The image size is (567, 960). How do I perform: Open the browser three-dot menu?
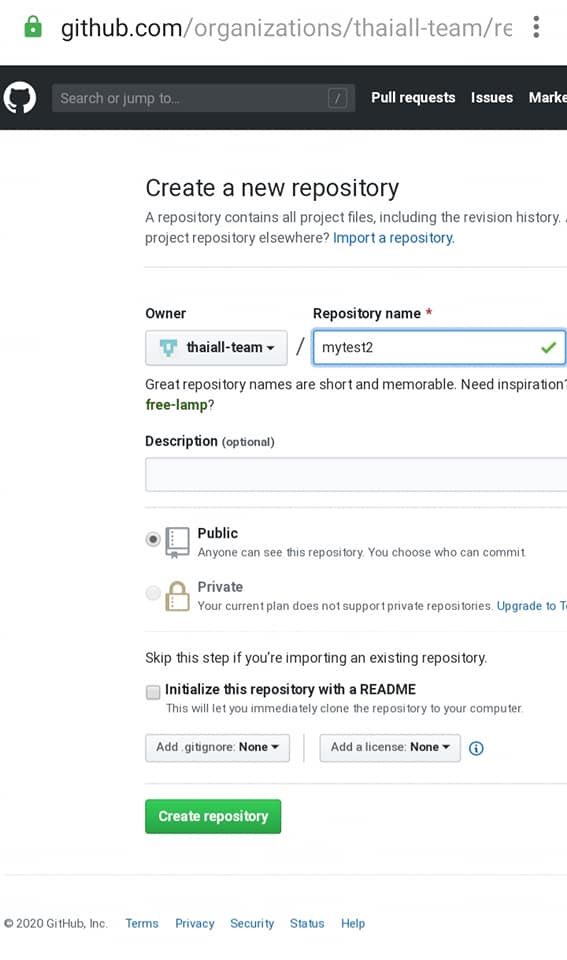coord(536,27)
